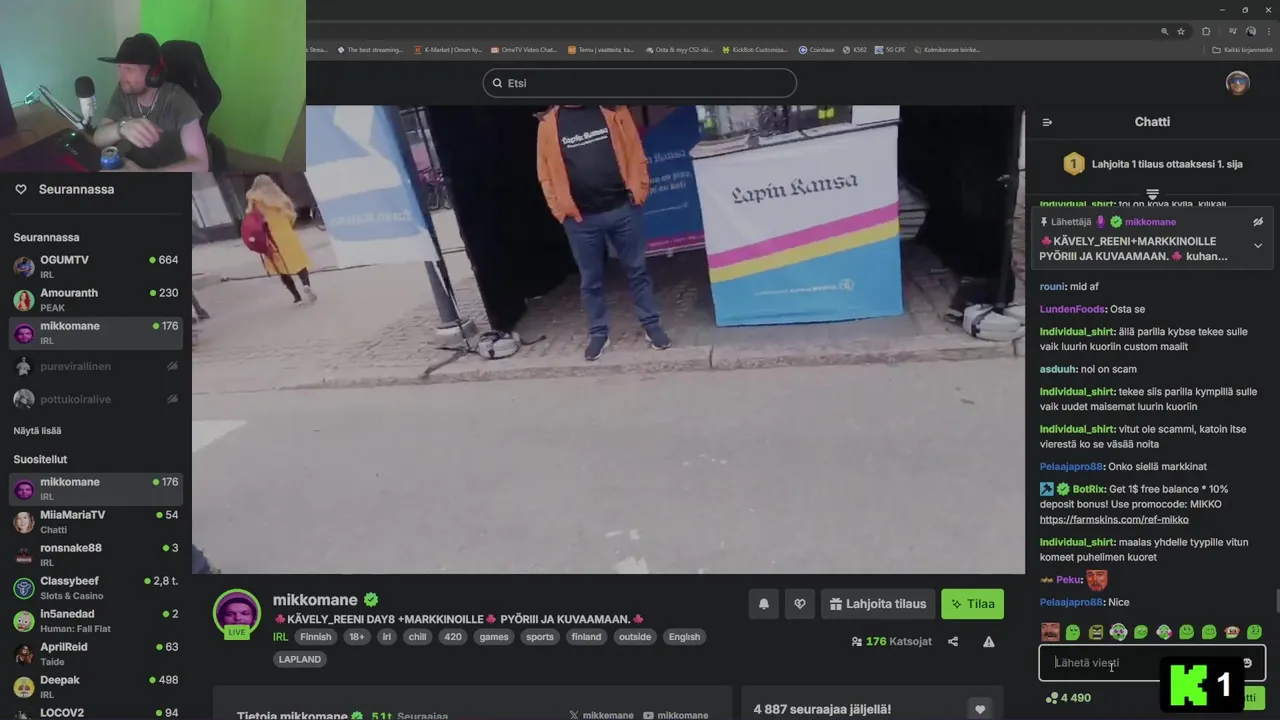Image resolution: width=1280 pixels, height=720 pixels.
Task: Open Amouranth channel in sidebar
Action: click(x=96, y=299)
